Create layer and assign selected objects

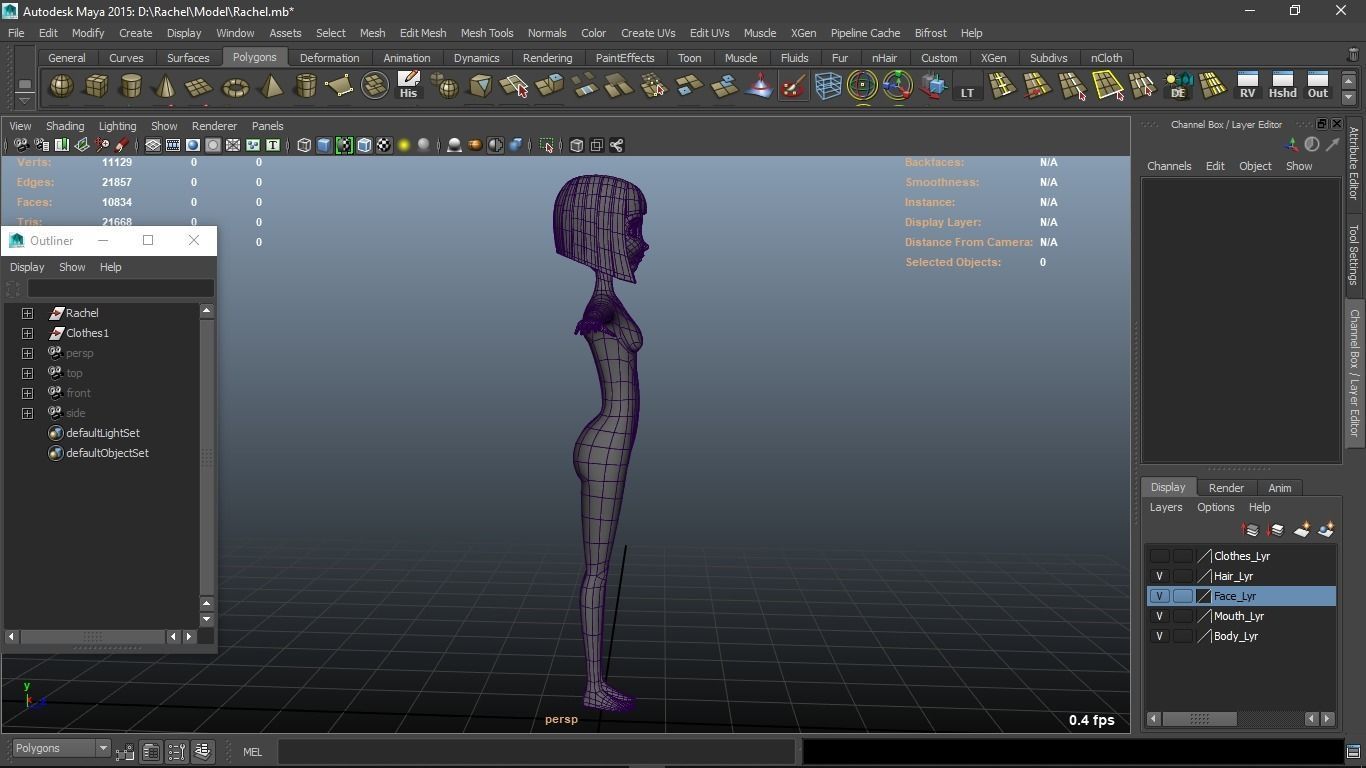[1326, 530]
